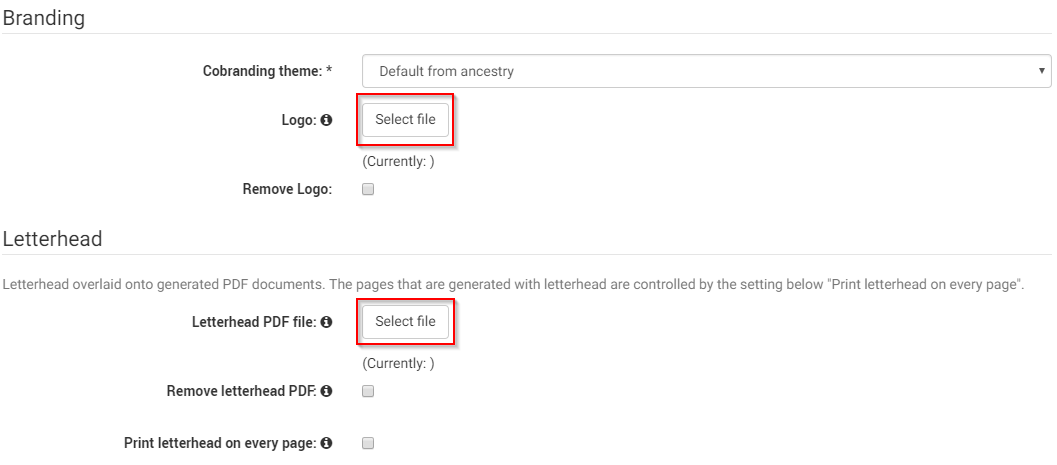Click the Letterhead section heading
This screenshot has width=1057, height=465.
point(53,239)
